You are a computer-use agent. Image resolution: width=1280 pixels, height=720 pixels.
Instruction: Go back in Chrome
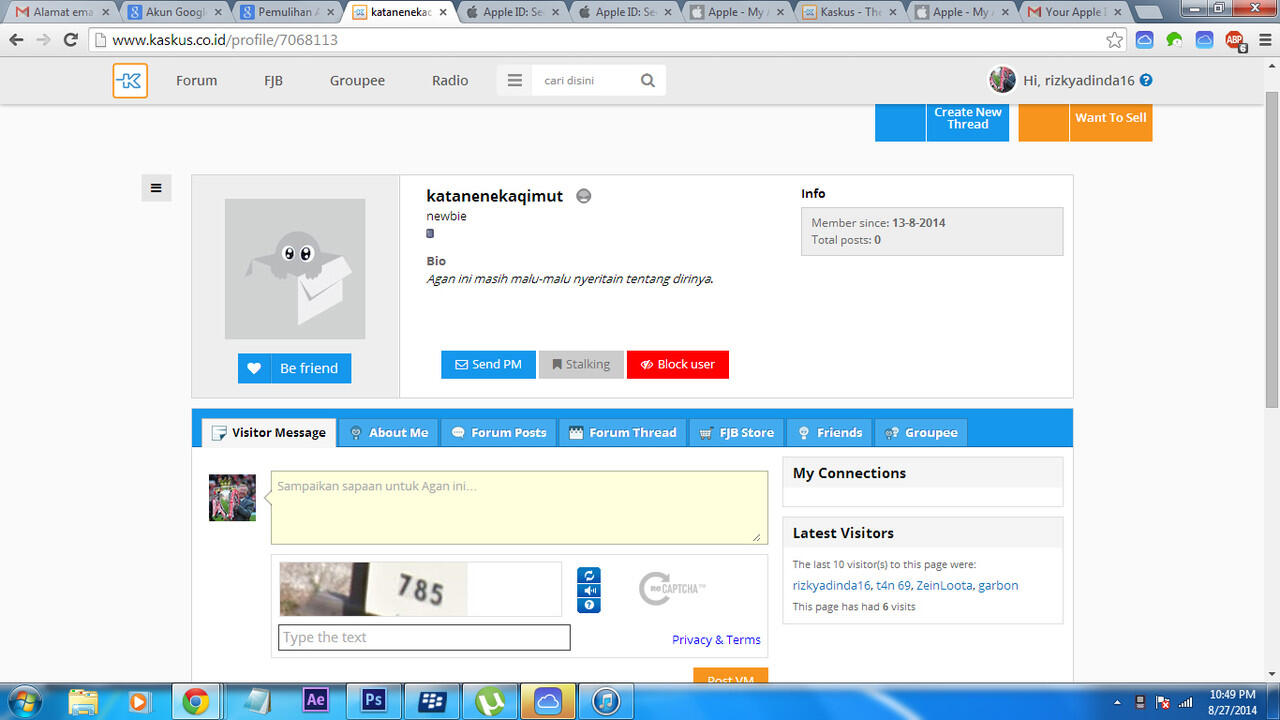(16, 40)
